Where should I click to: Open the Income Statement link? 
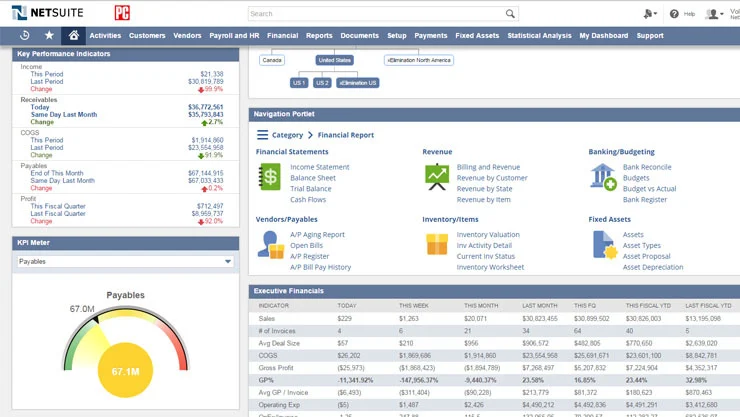point(319,167)
